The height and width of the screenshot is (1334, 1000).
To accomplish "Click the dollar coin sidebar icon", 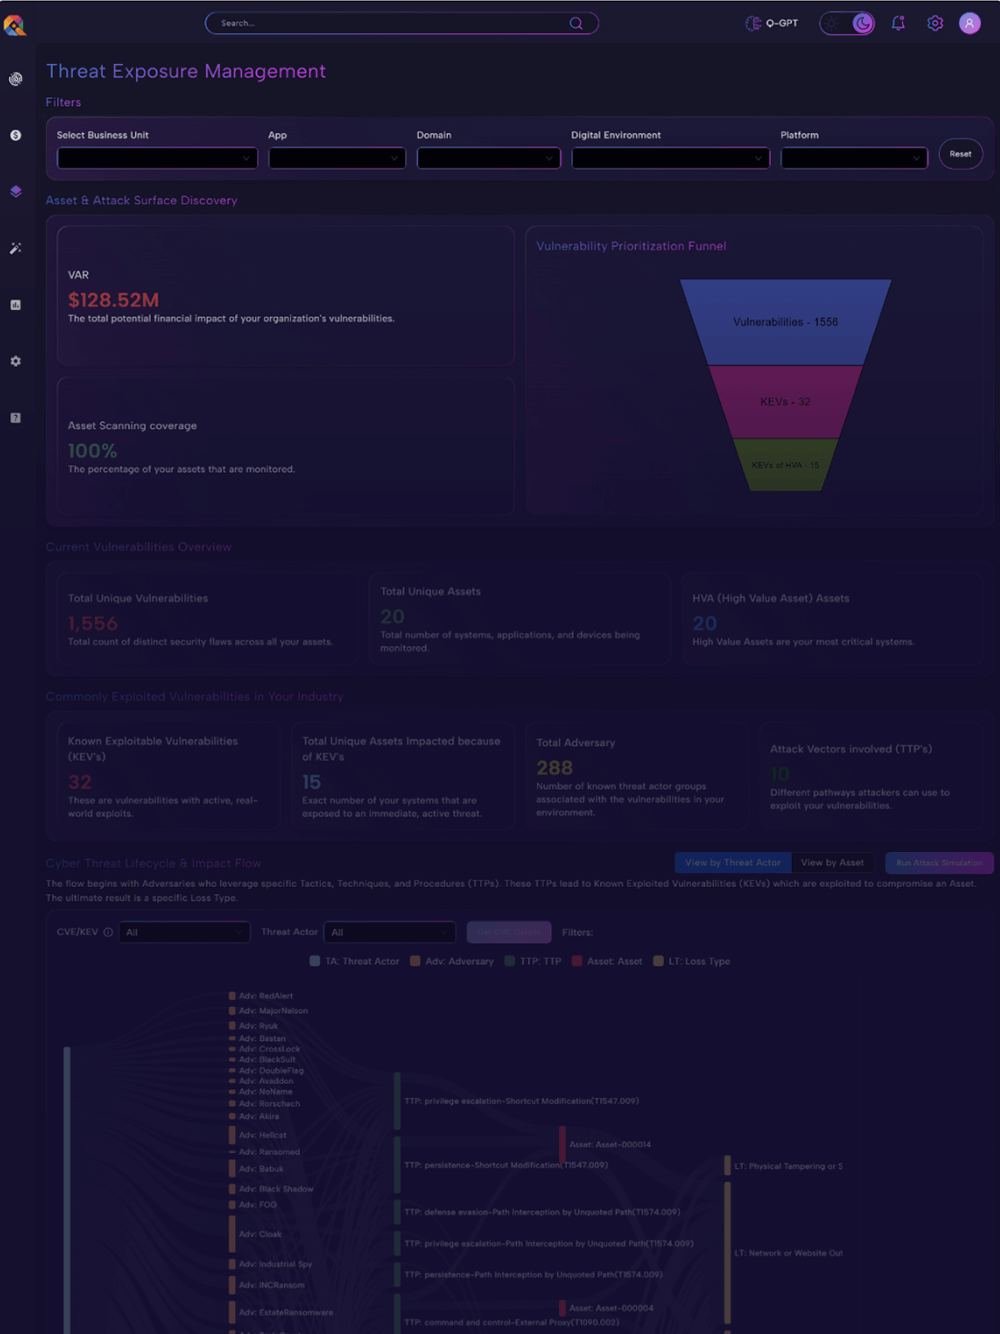I will pos(16,135).
